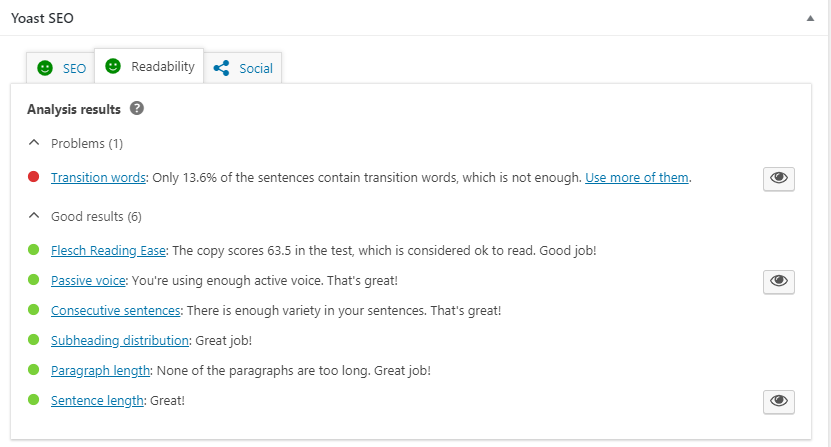
Task: Open the "Use more of them" link
Action: 636,178
